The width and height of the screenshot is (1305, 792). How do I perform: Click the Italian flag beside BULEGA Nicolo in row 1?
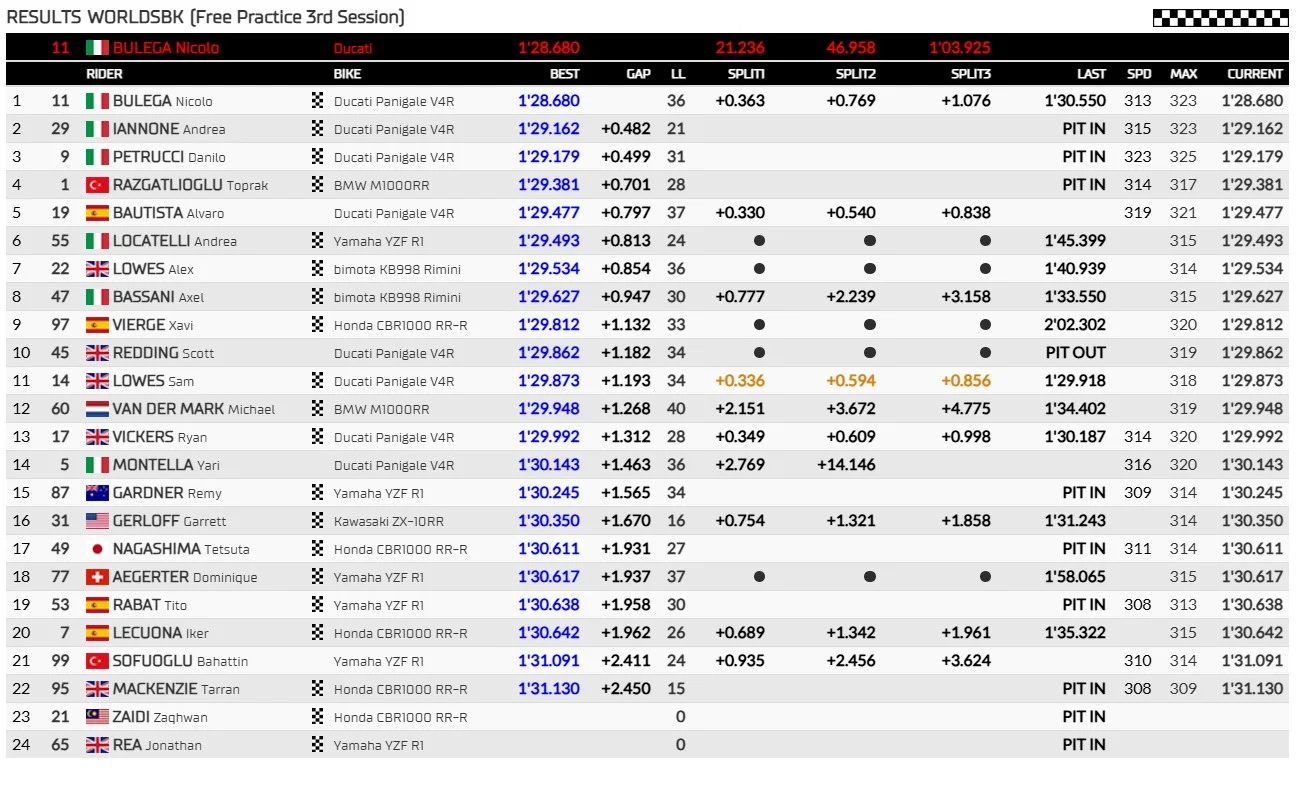[97, 101]
